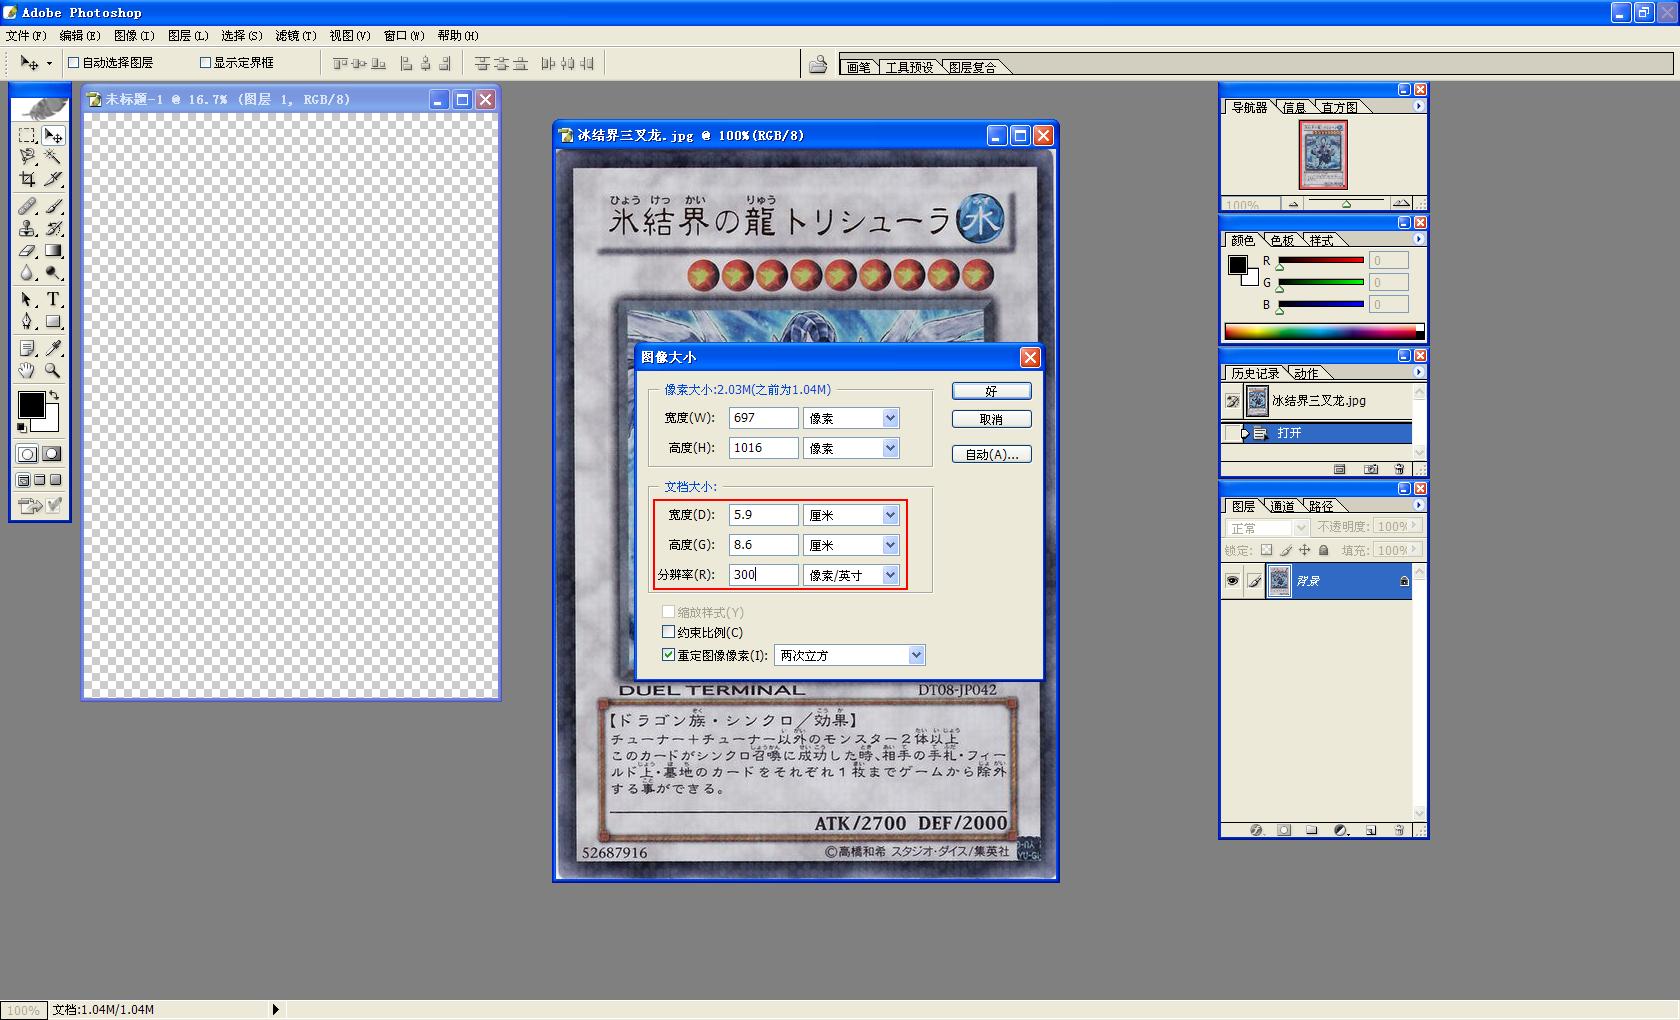Pick a color from the spectrum ramp
This screenshot has width=1680, height=1020.
[x=1324, y=331]
